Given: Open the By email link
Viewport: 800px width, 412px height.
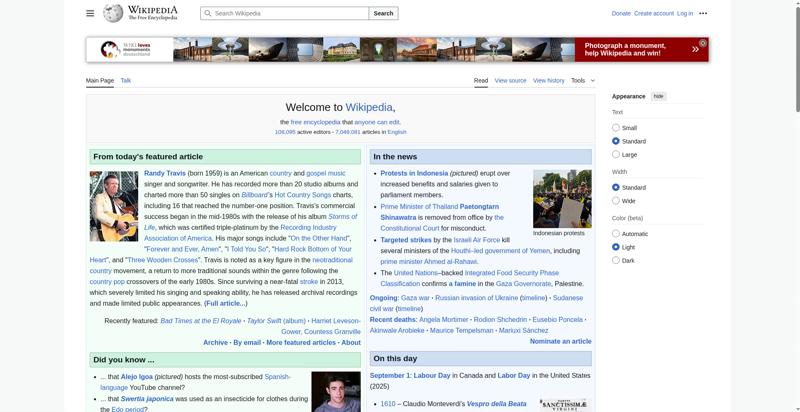Looking at the screenshot, I should [x=247, y=343].
